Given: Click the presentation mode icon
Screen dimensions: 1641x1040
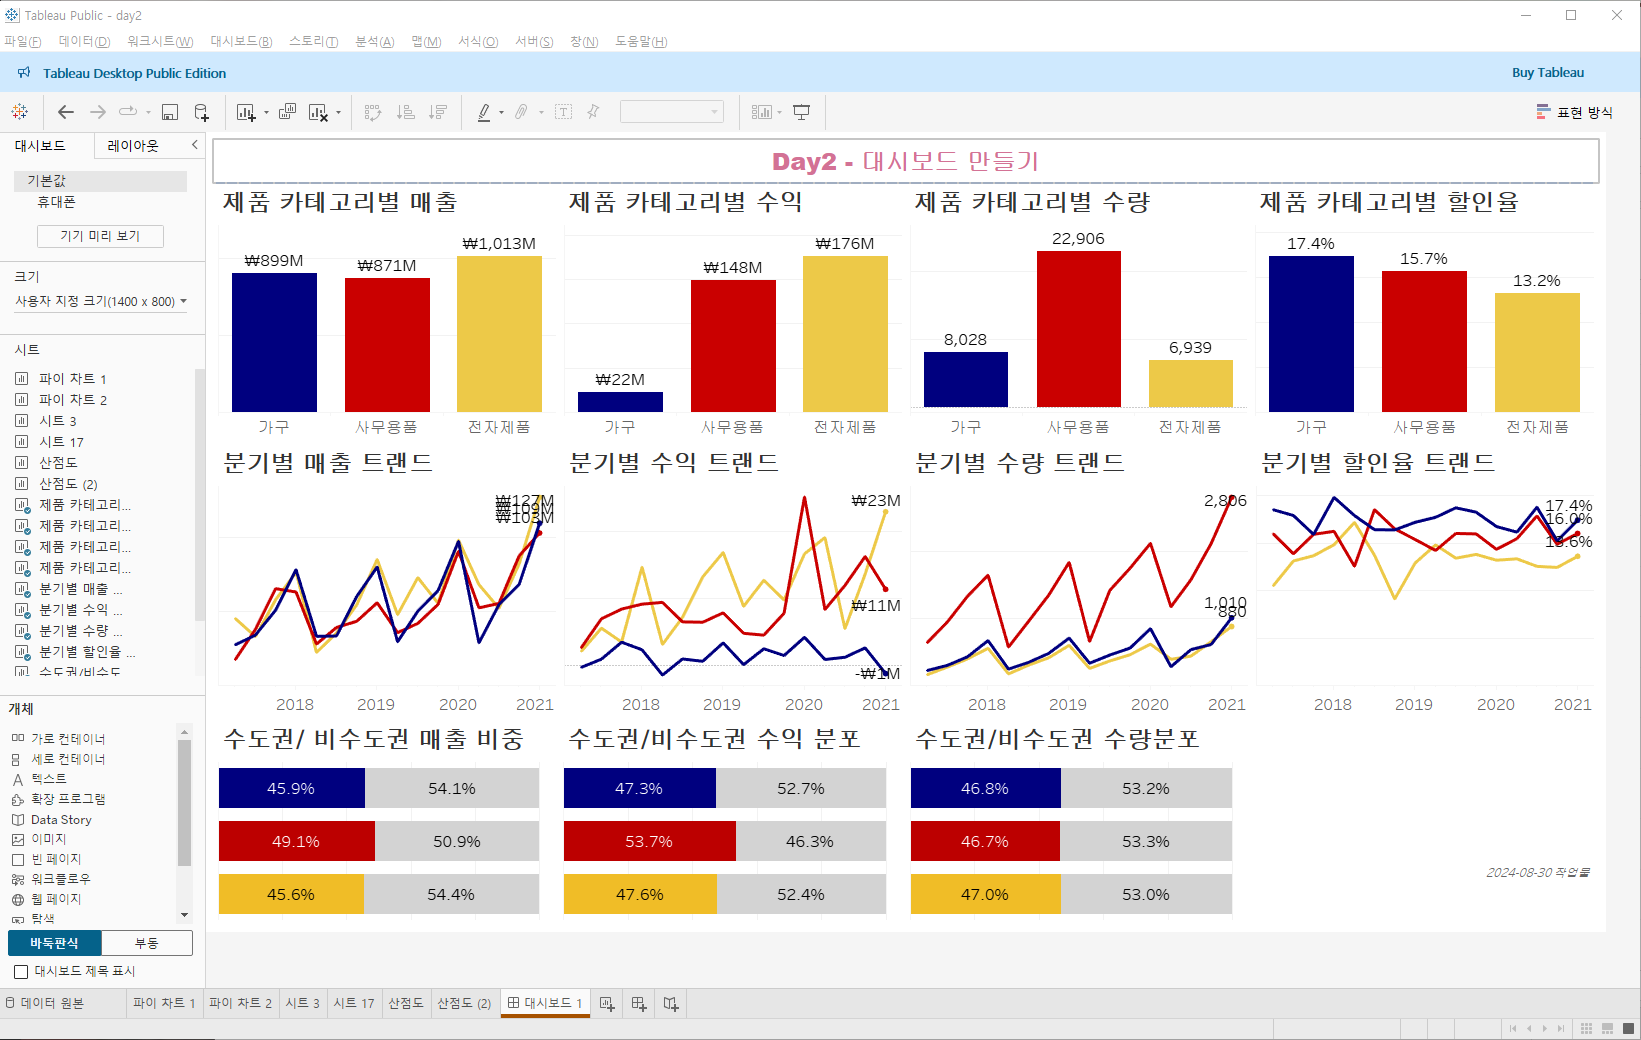Looking at the screenshot, I should point(802,112).
